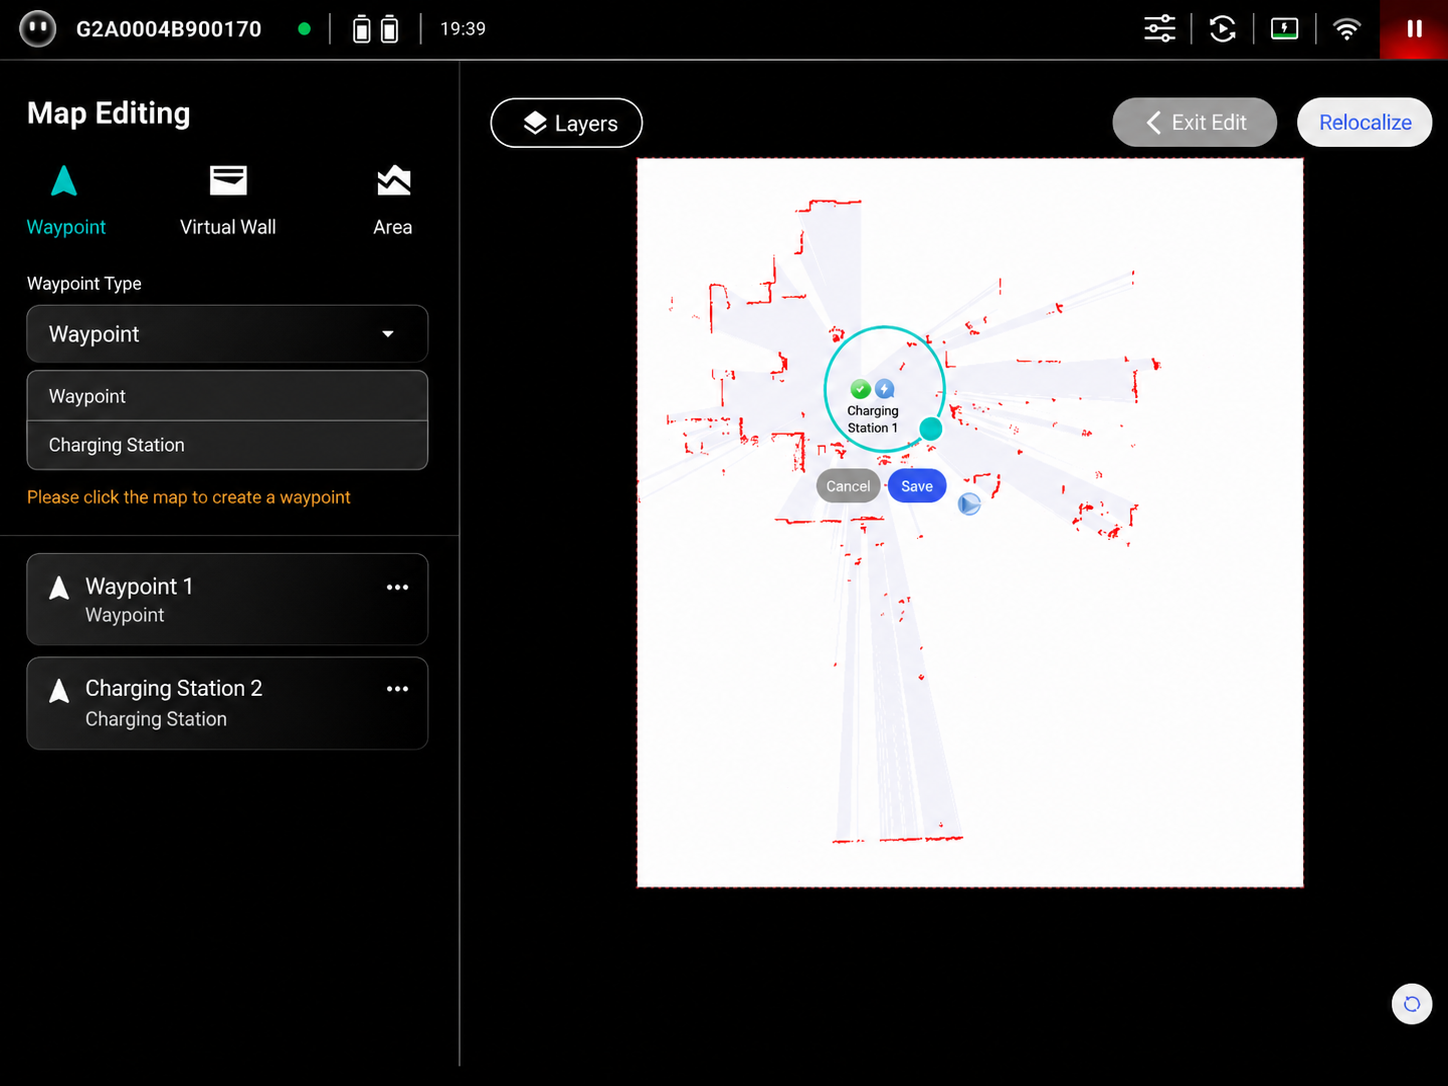Check the second battery indicator icon
1448x1086 pixels.
click(390, 29)
